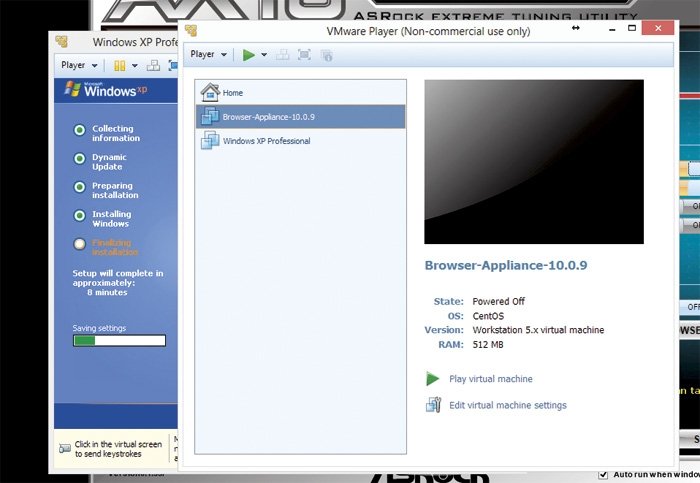Click the black virtual machine preview thumbnail

pyautogui.click(x=534, y=162)
